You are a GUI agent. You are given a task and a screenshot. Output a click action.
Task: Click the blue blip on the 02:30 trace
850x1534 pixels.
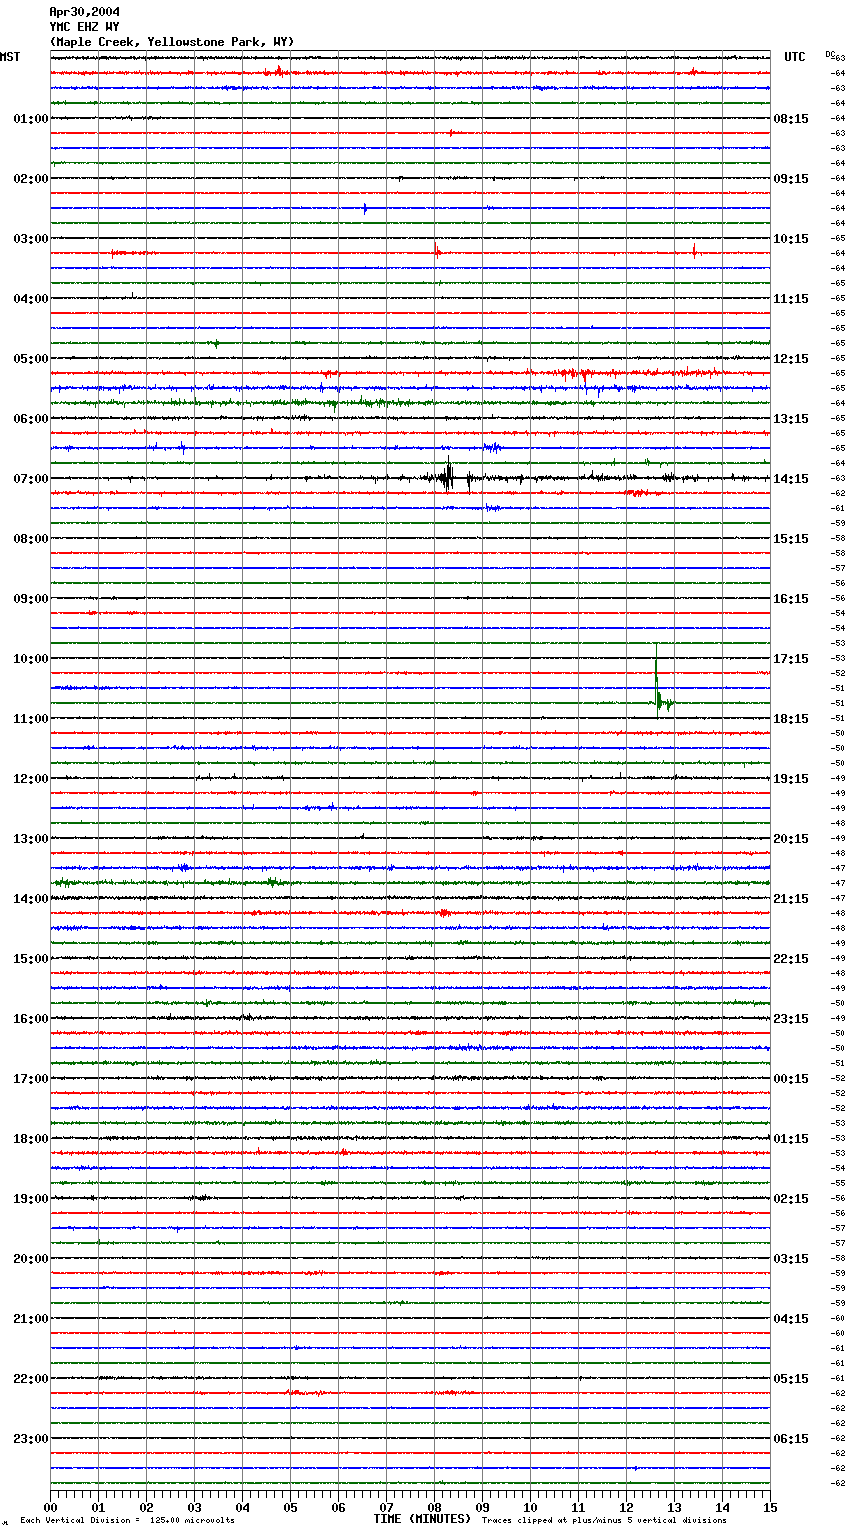coord(365,208)
